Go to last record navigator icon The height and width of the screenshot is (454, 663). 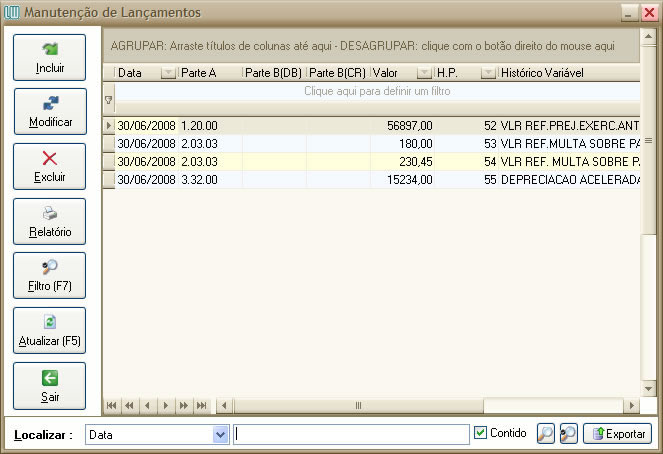click(202, 406)
